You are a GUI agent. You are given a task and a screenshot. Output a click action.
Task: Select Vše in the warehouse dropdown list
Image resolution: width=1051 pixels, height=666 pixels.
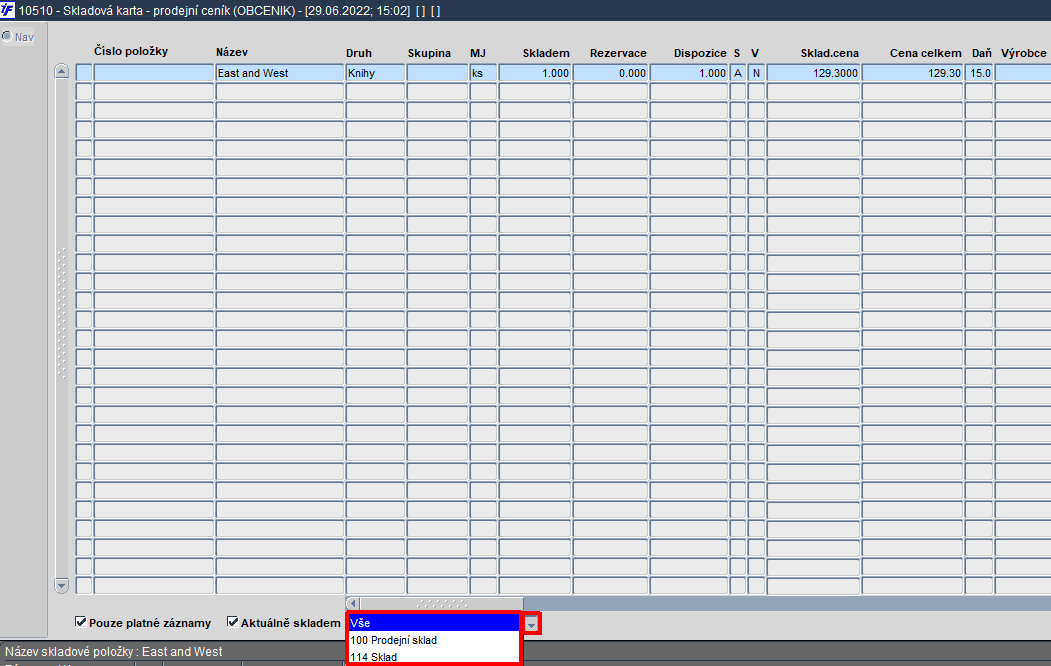[434, 623]
